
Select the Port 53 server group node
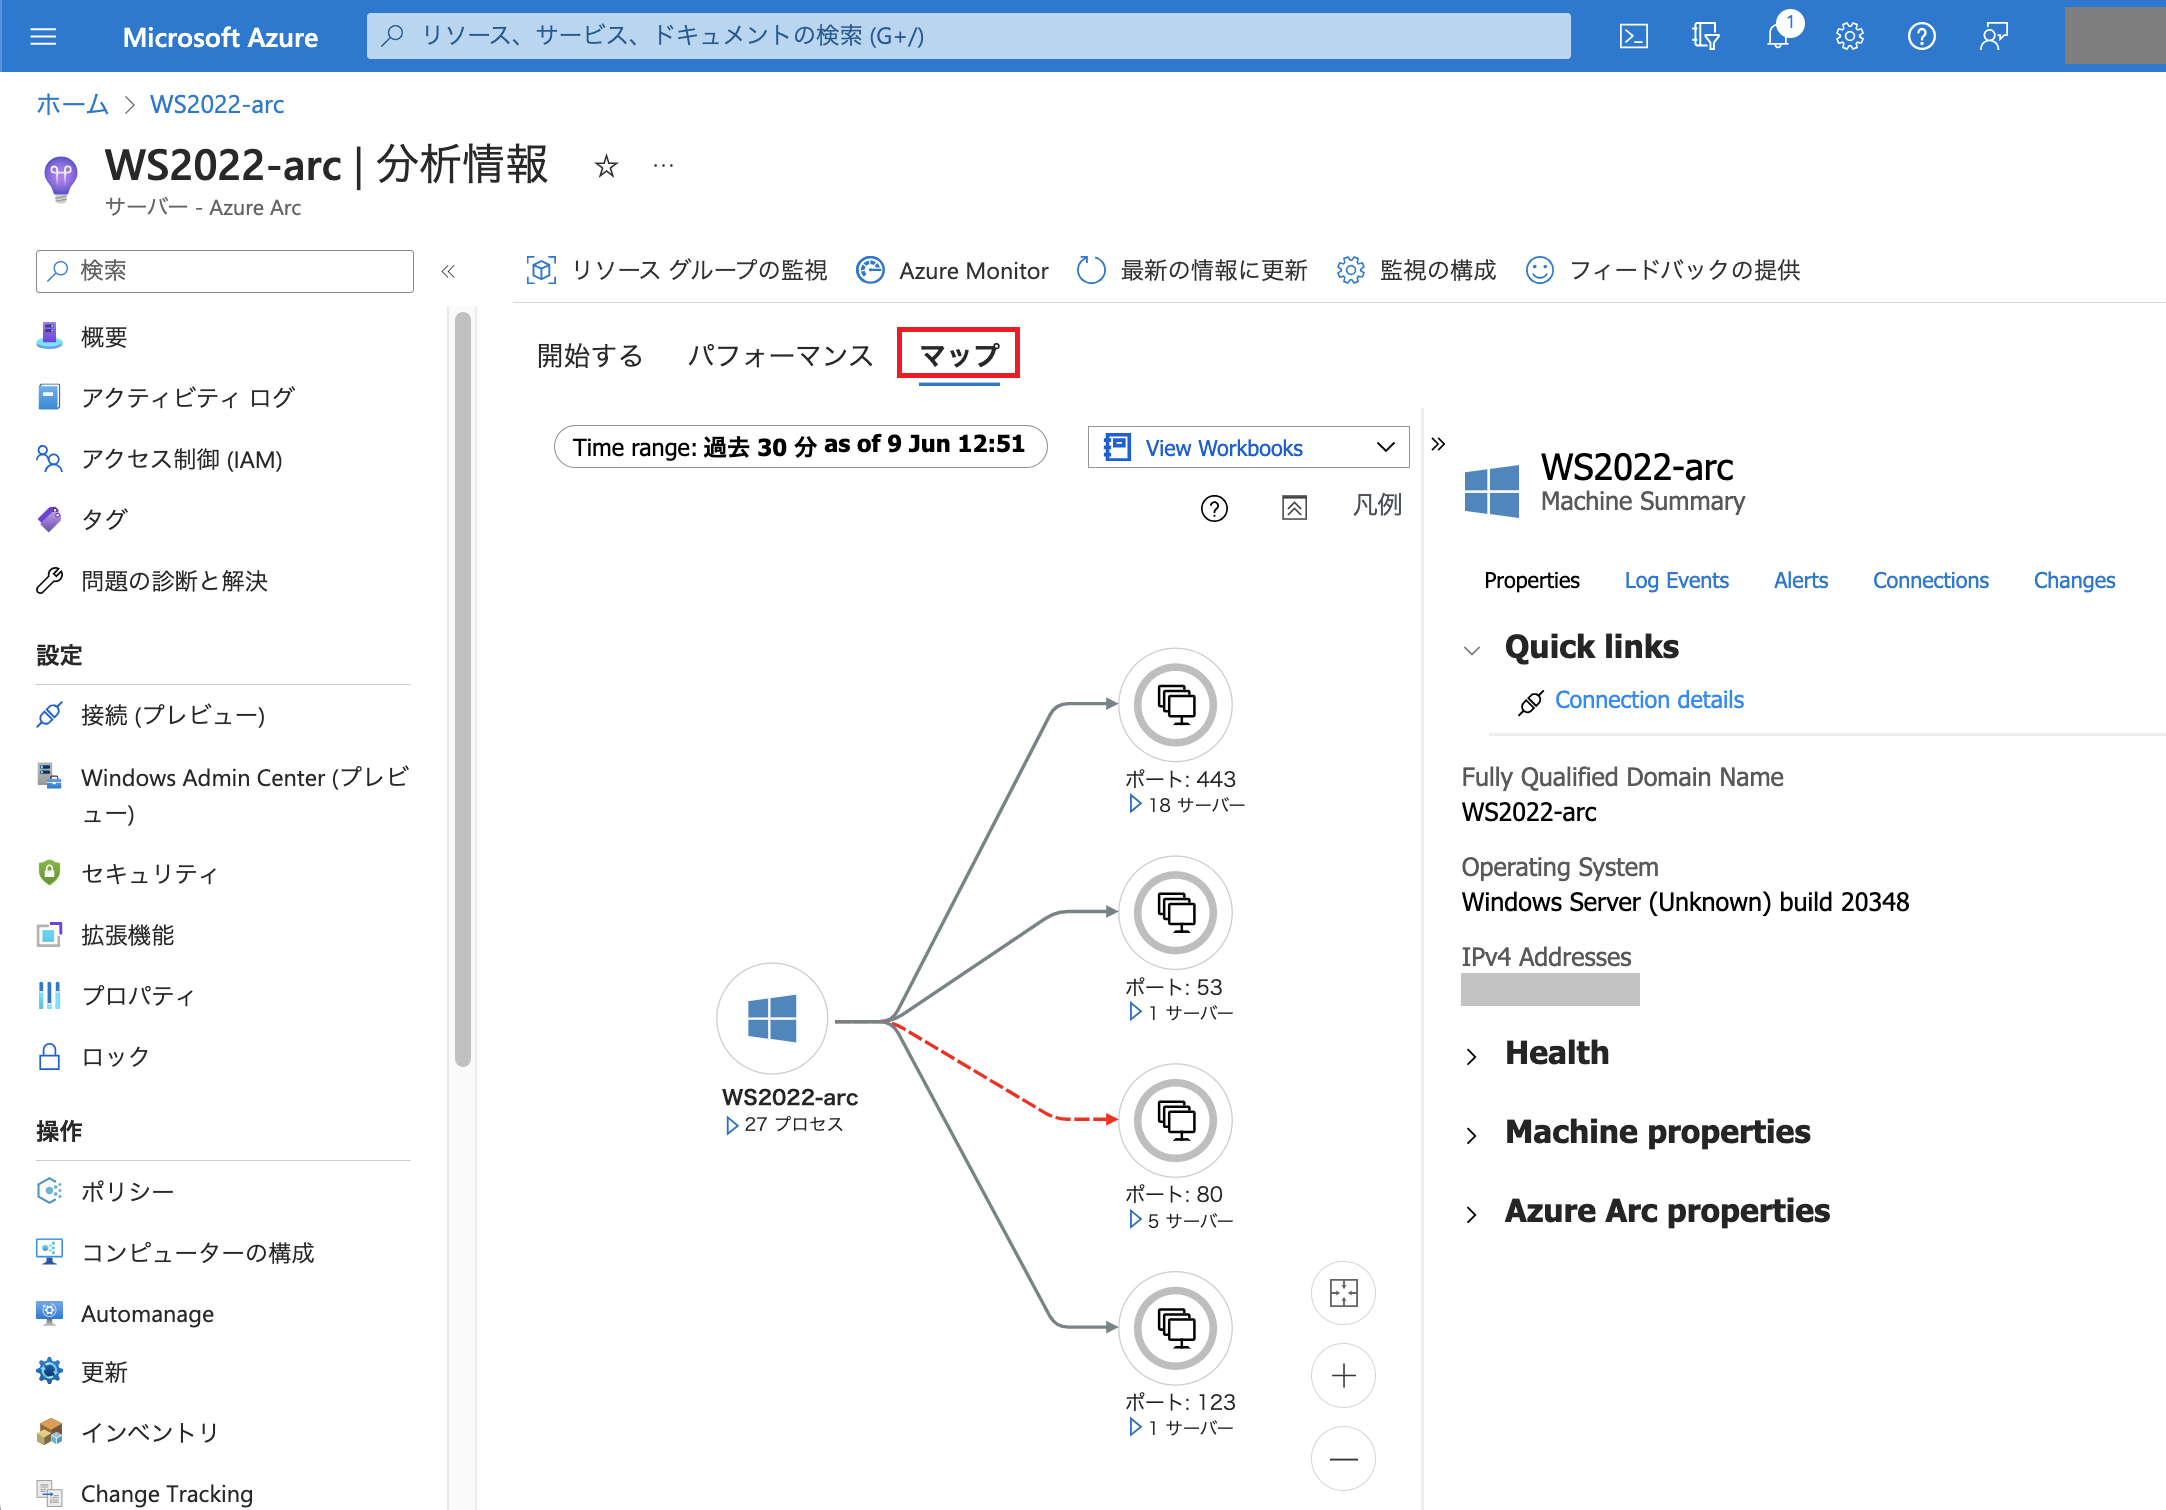click(1175, 913)
